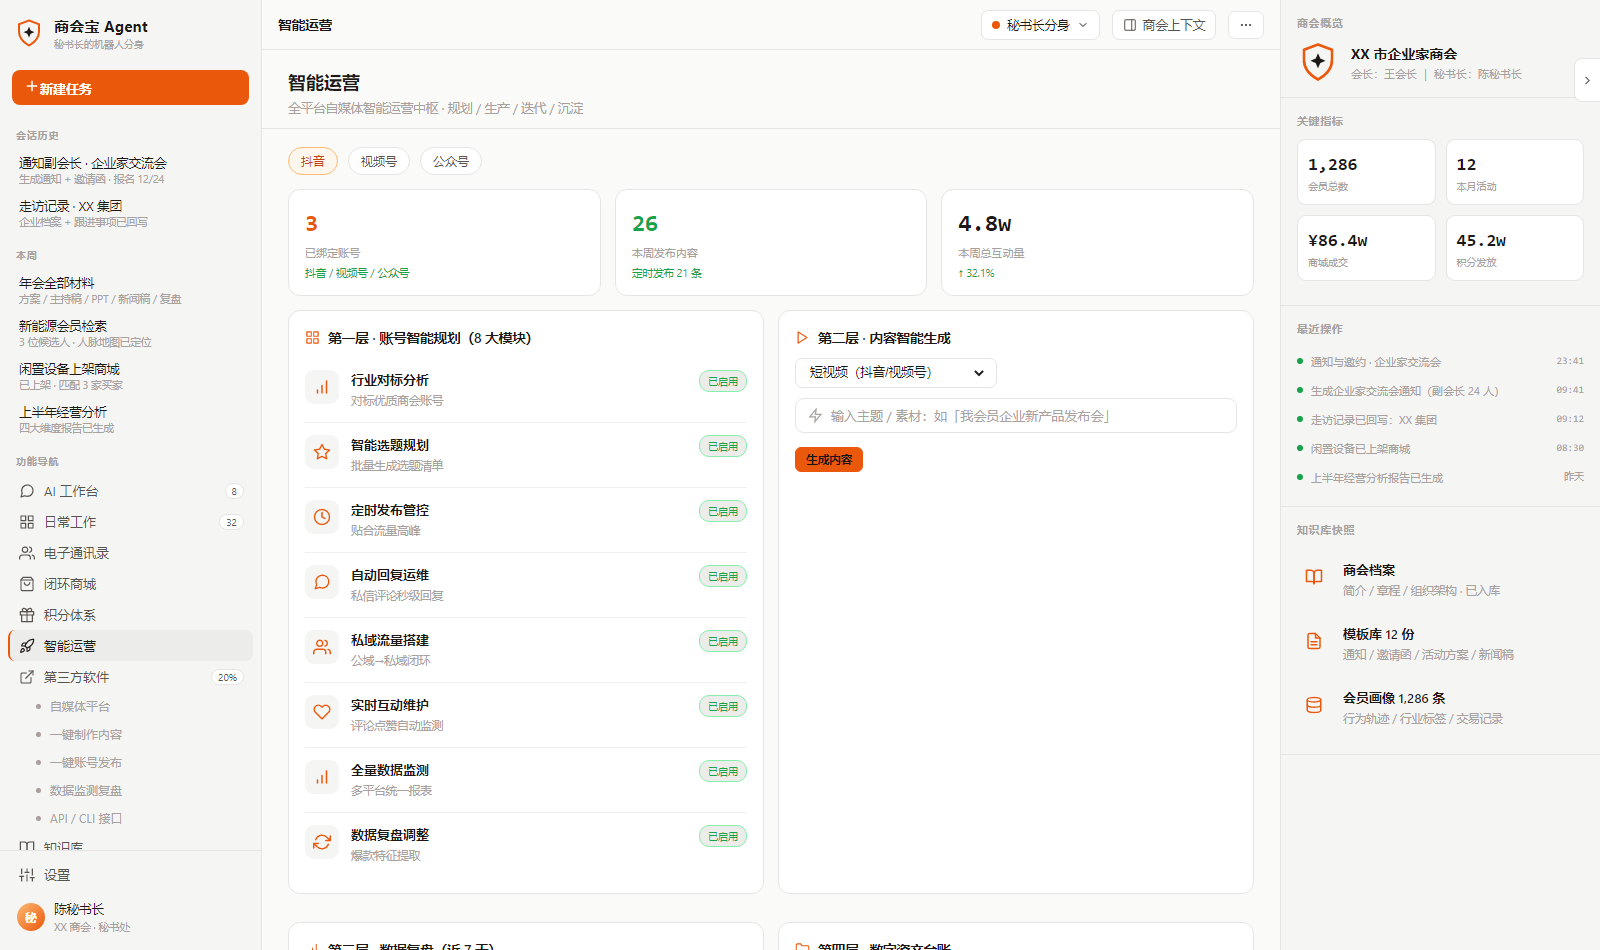
Task: Expand 第三方软件 in the sidebar
Action: [130, 677]
